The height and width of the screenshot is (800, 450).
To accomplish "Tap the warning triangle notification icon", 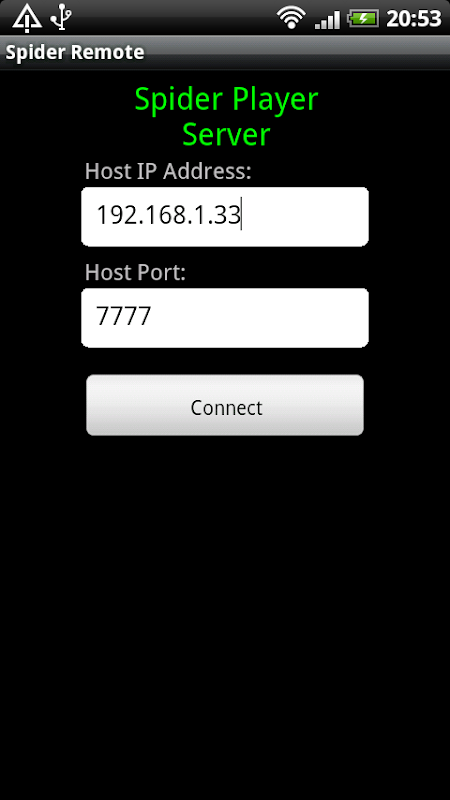I will [x=27, y=18].
